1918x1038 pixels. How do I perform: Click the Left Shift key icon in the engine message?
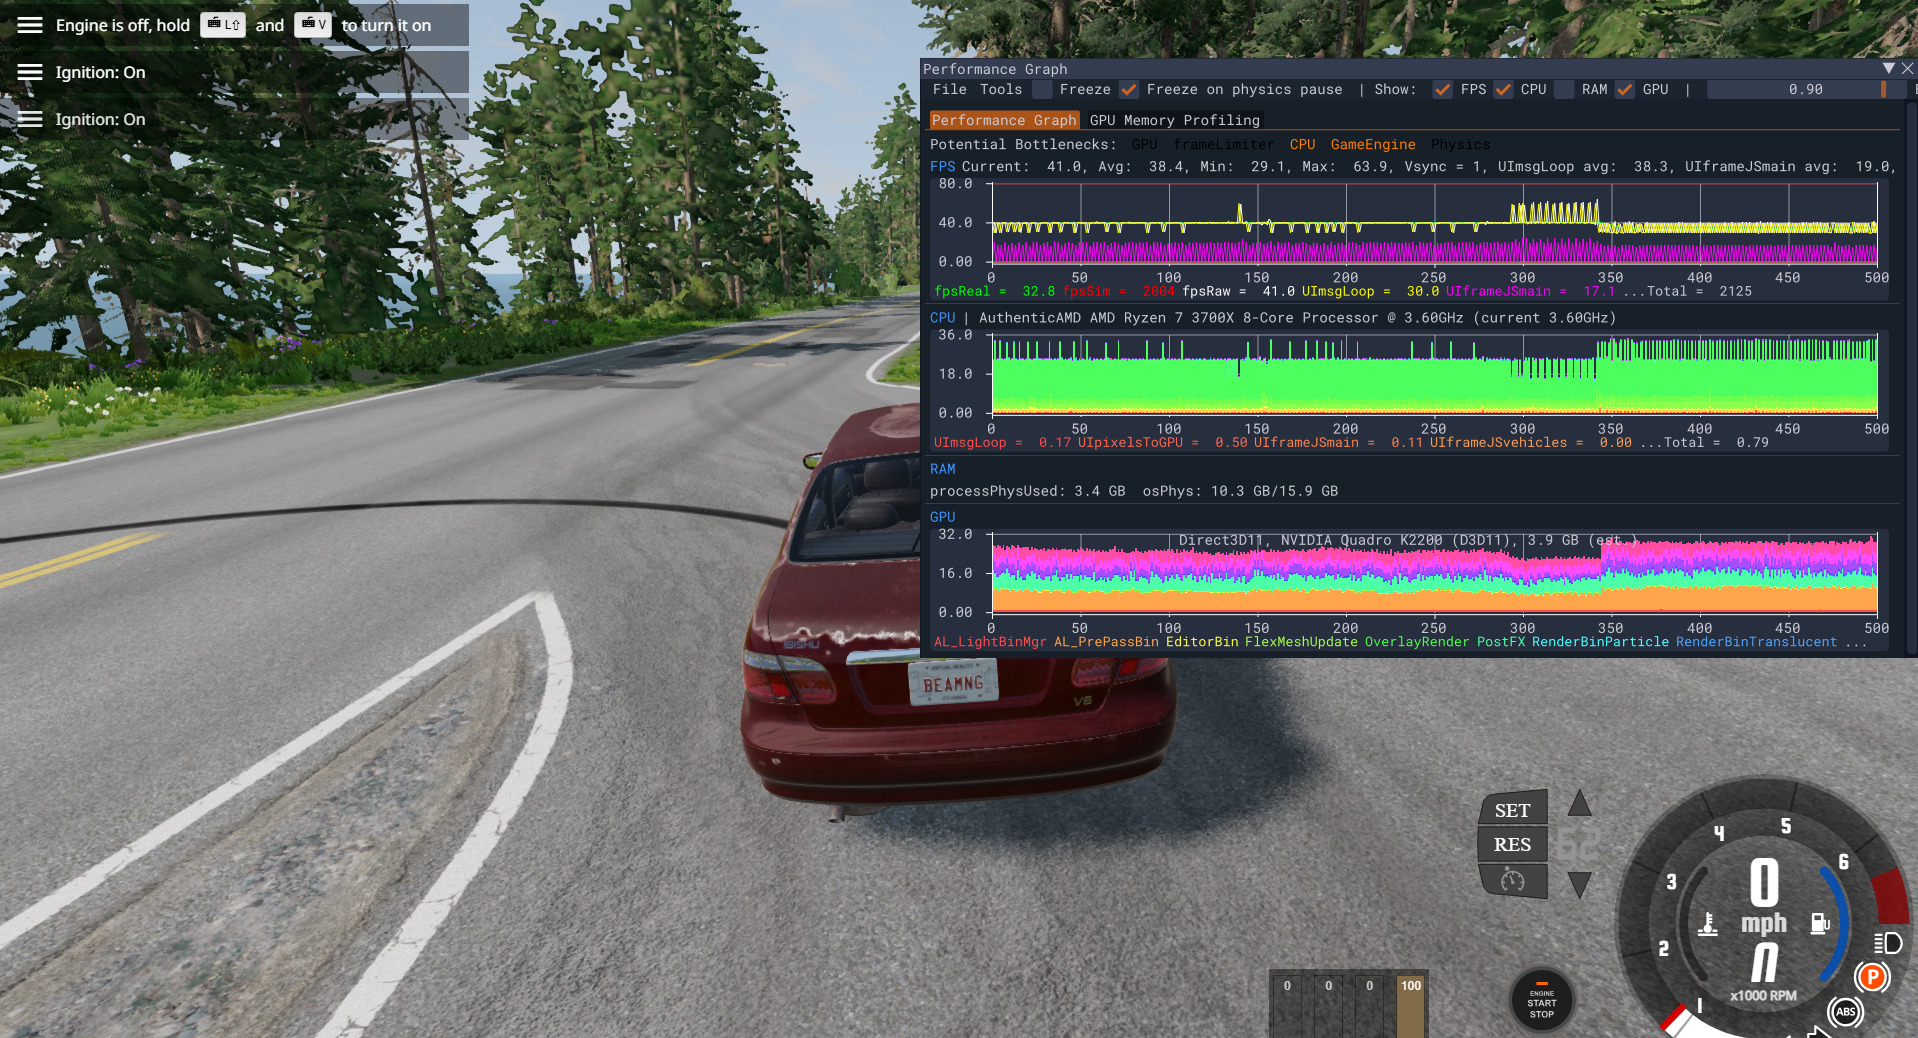pos(223,25)
